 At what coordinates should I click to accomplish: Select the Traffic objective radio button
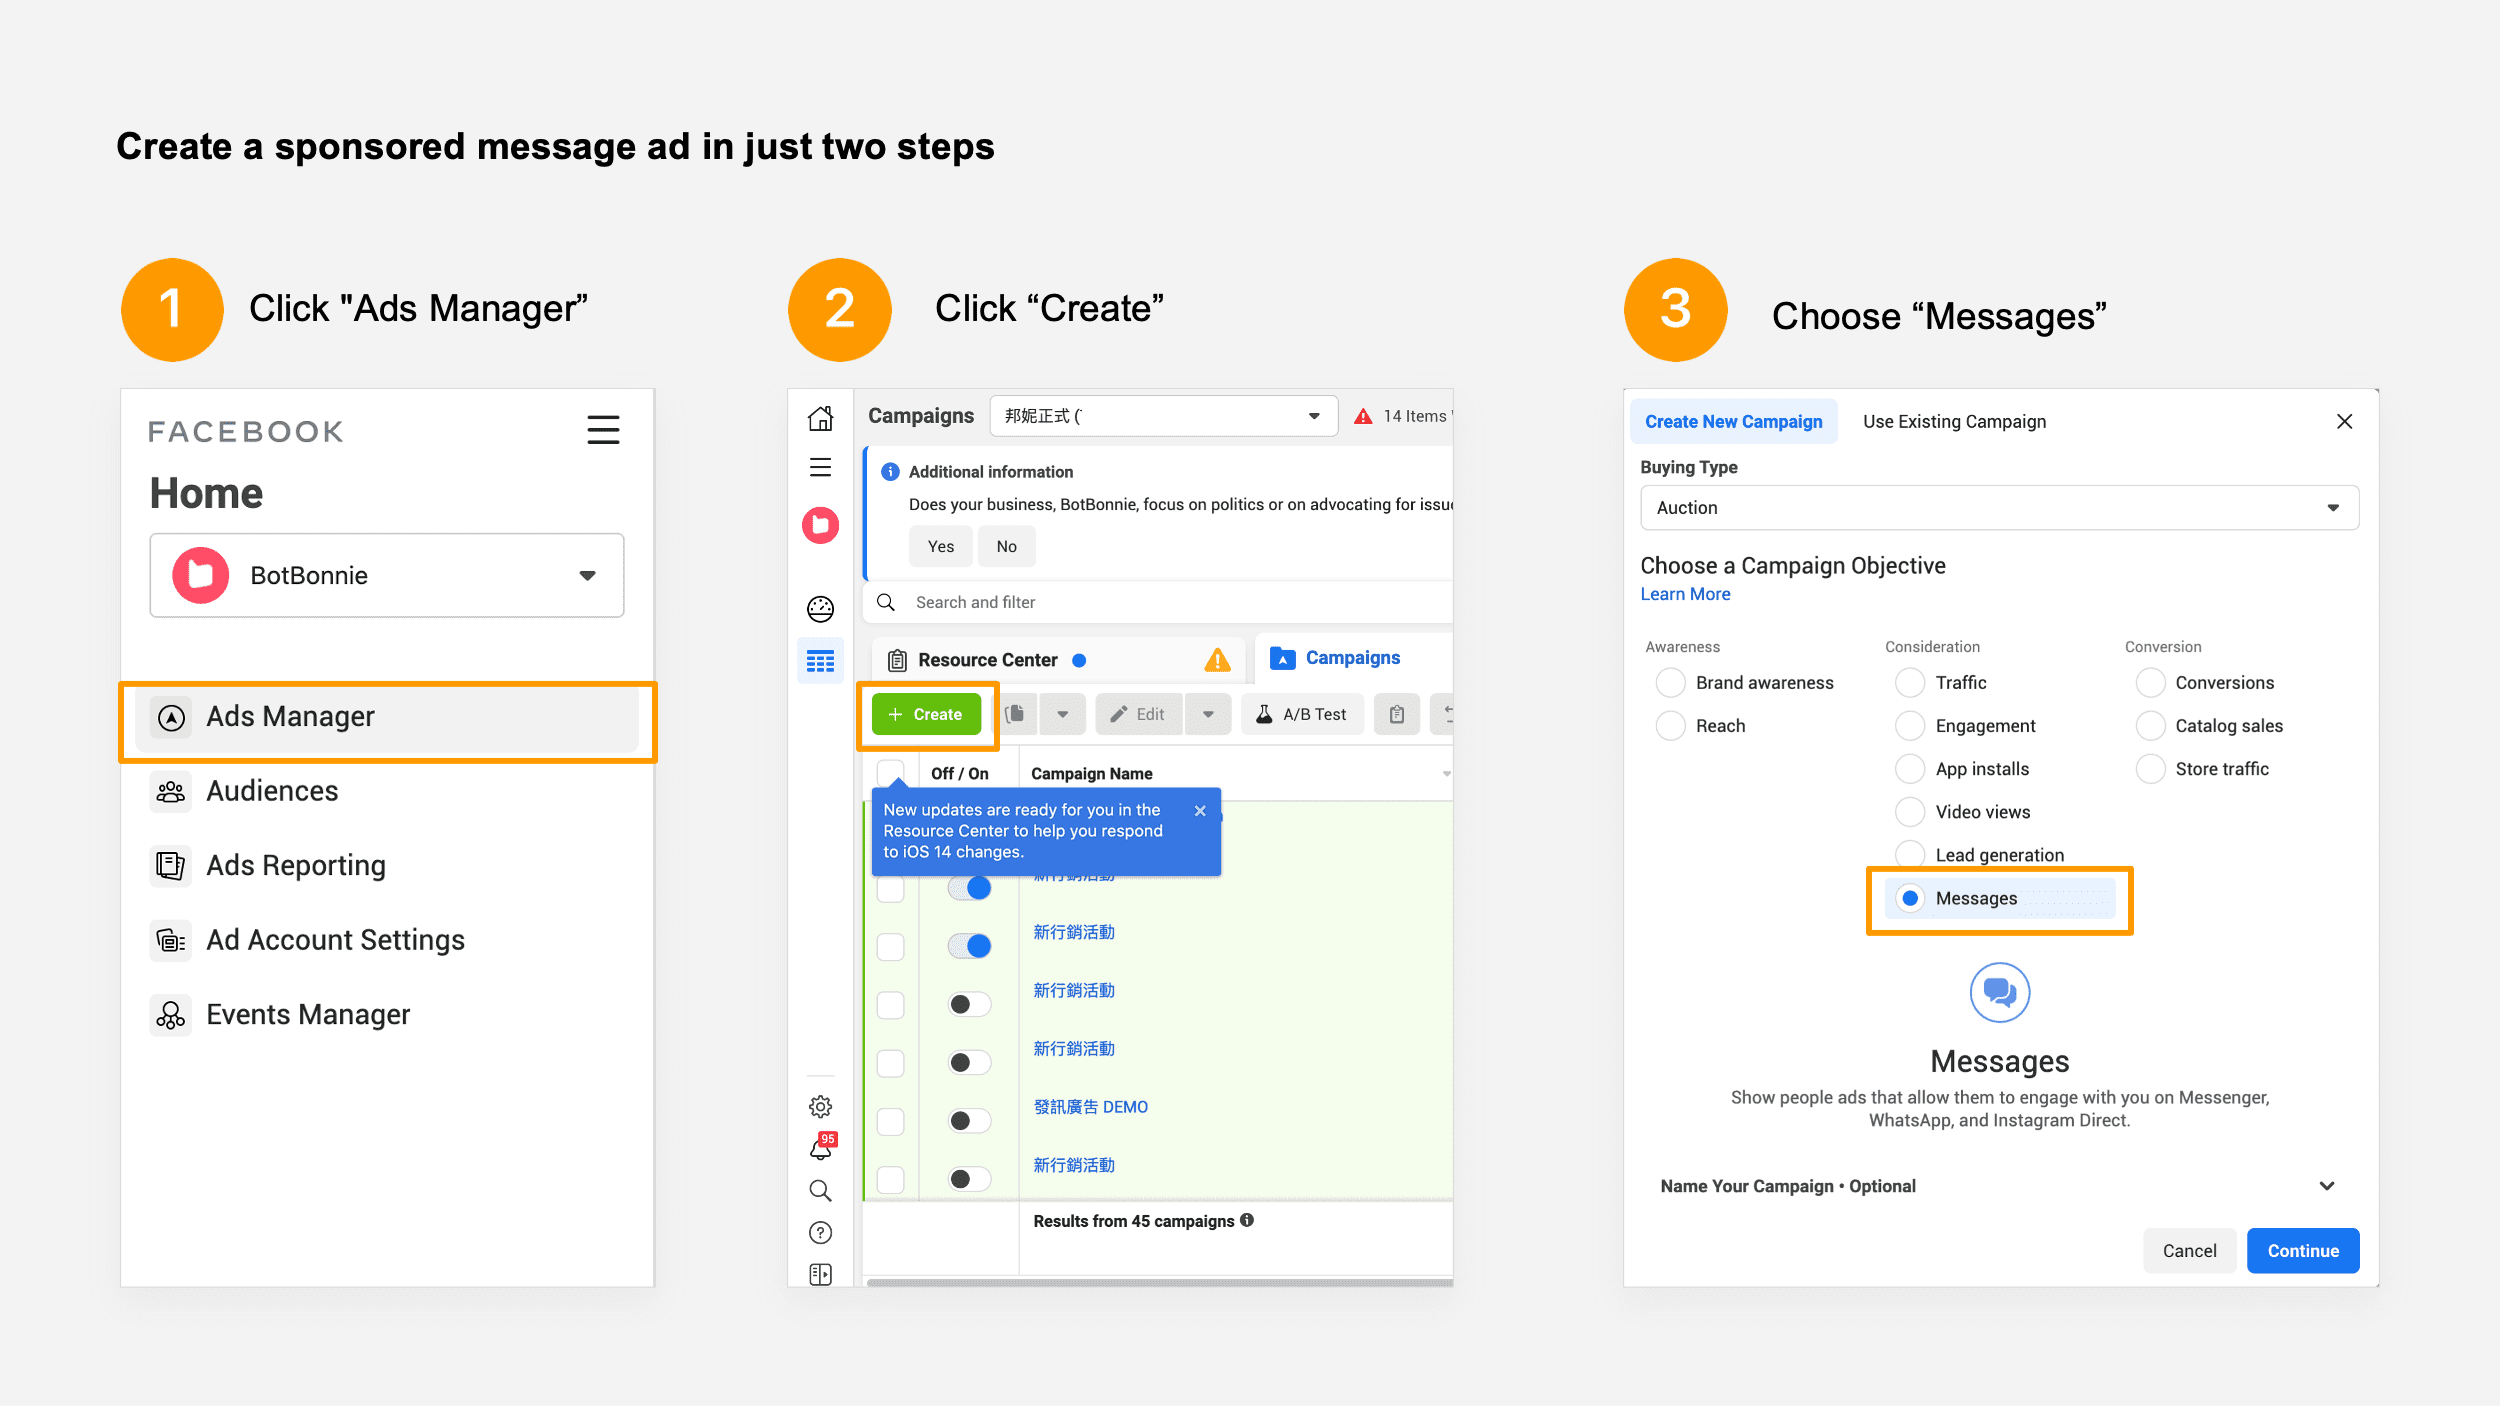[x=1910, y=682]
